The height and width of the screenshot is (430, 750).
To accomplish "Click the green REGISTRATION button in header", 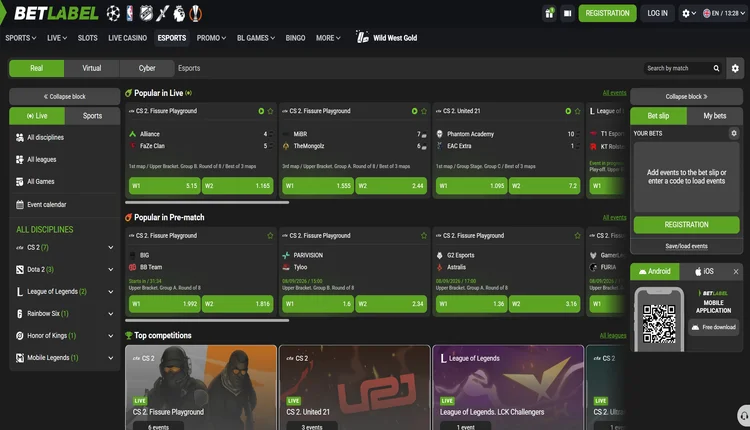I will pyautogui.click(x=607, y=13).
